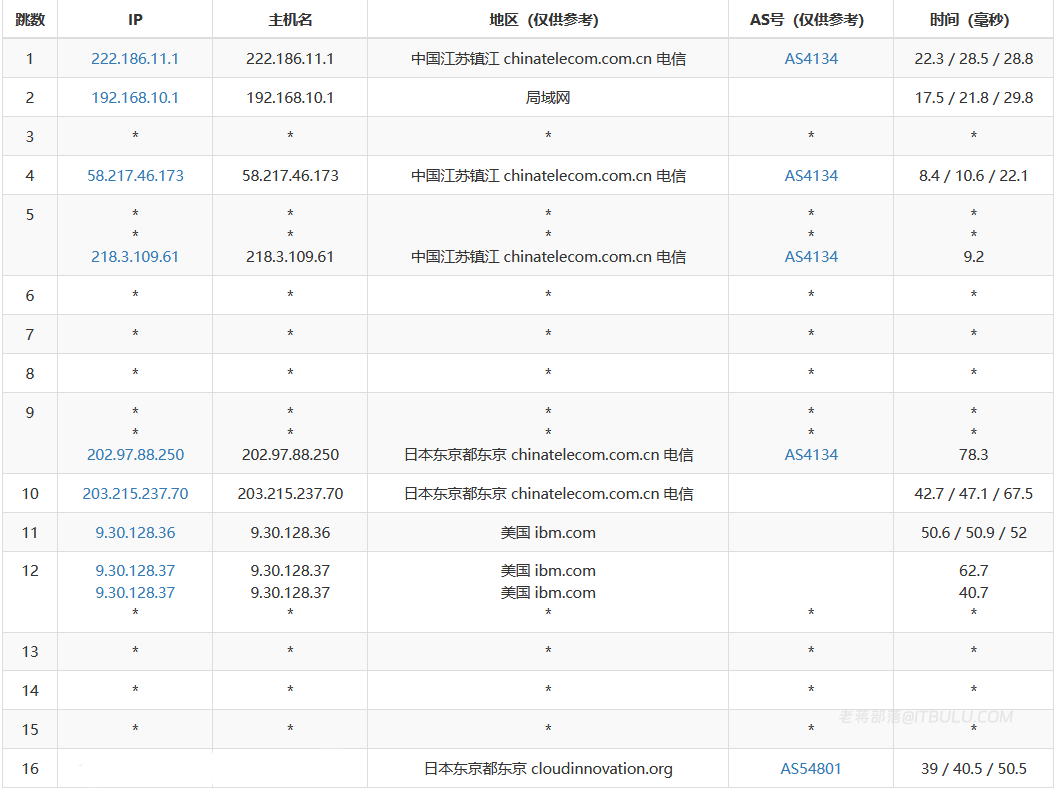Viewport: 1064px width, 788px height.
Task: Select hop 10 region 日本东京都东京 chinatelecom.com.cn
Action: click(x=548, y=493)
